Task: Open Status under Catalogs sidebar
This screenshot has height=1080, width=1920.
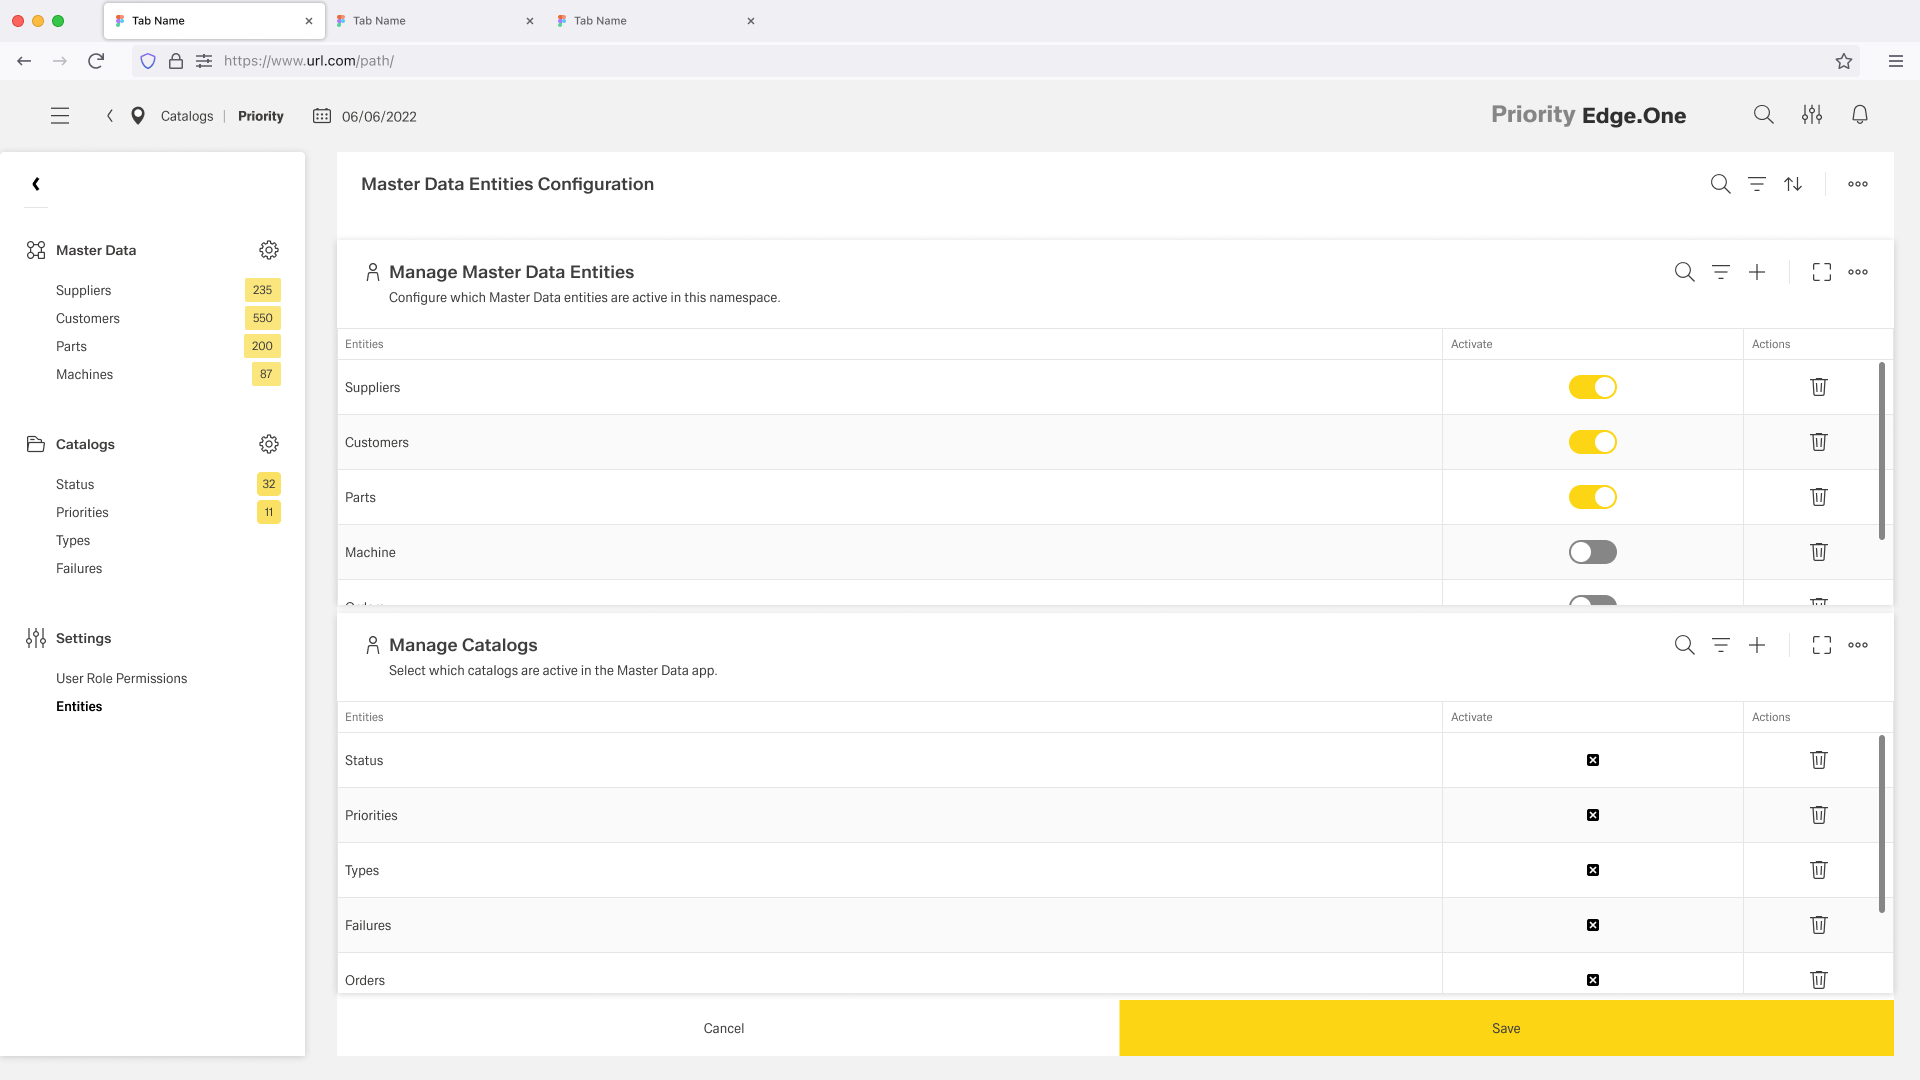Action: coord(75,484)
